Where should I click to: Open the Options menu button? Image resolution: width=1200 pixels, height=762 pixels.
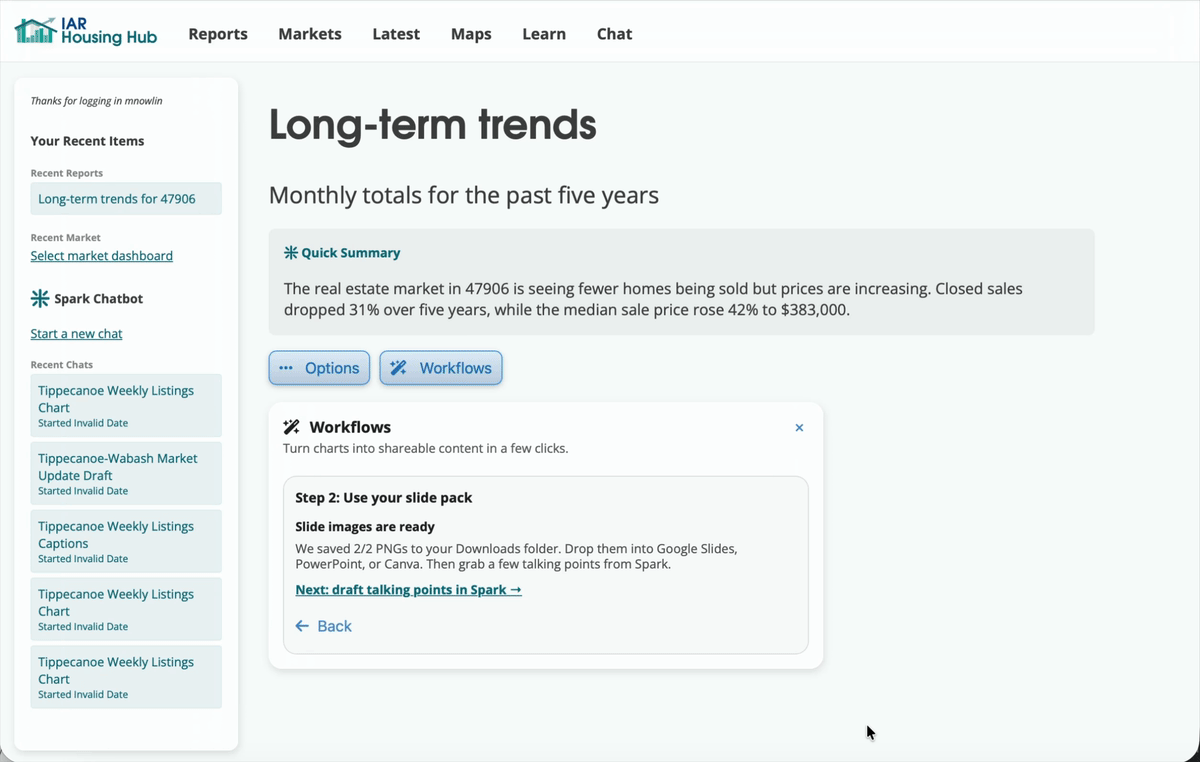click(319, 368)
